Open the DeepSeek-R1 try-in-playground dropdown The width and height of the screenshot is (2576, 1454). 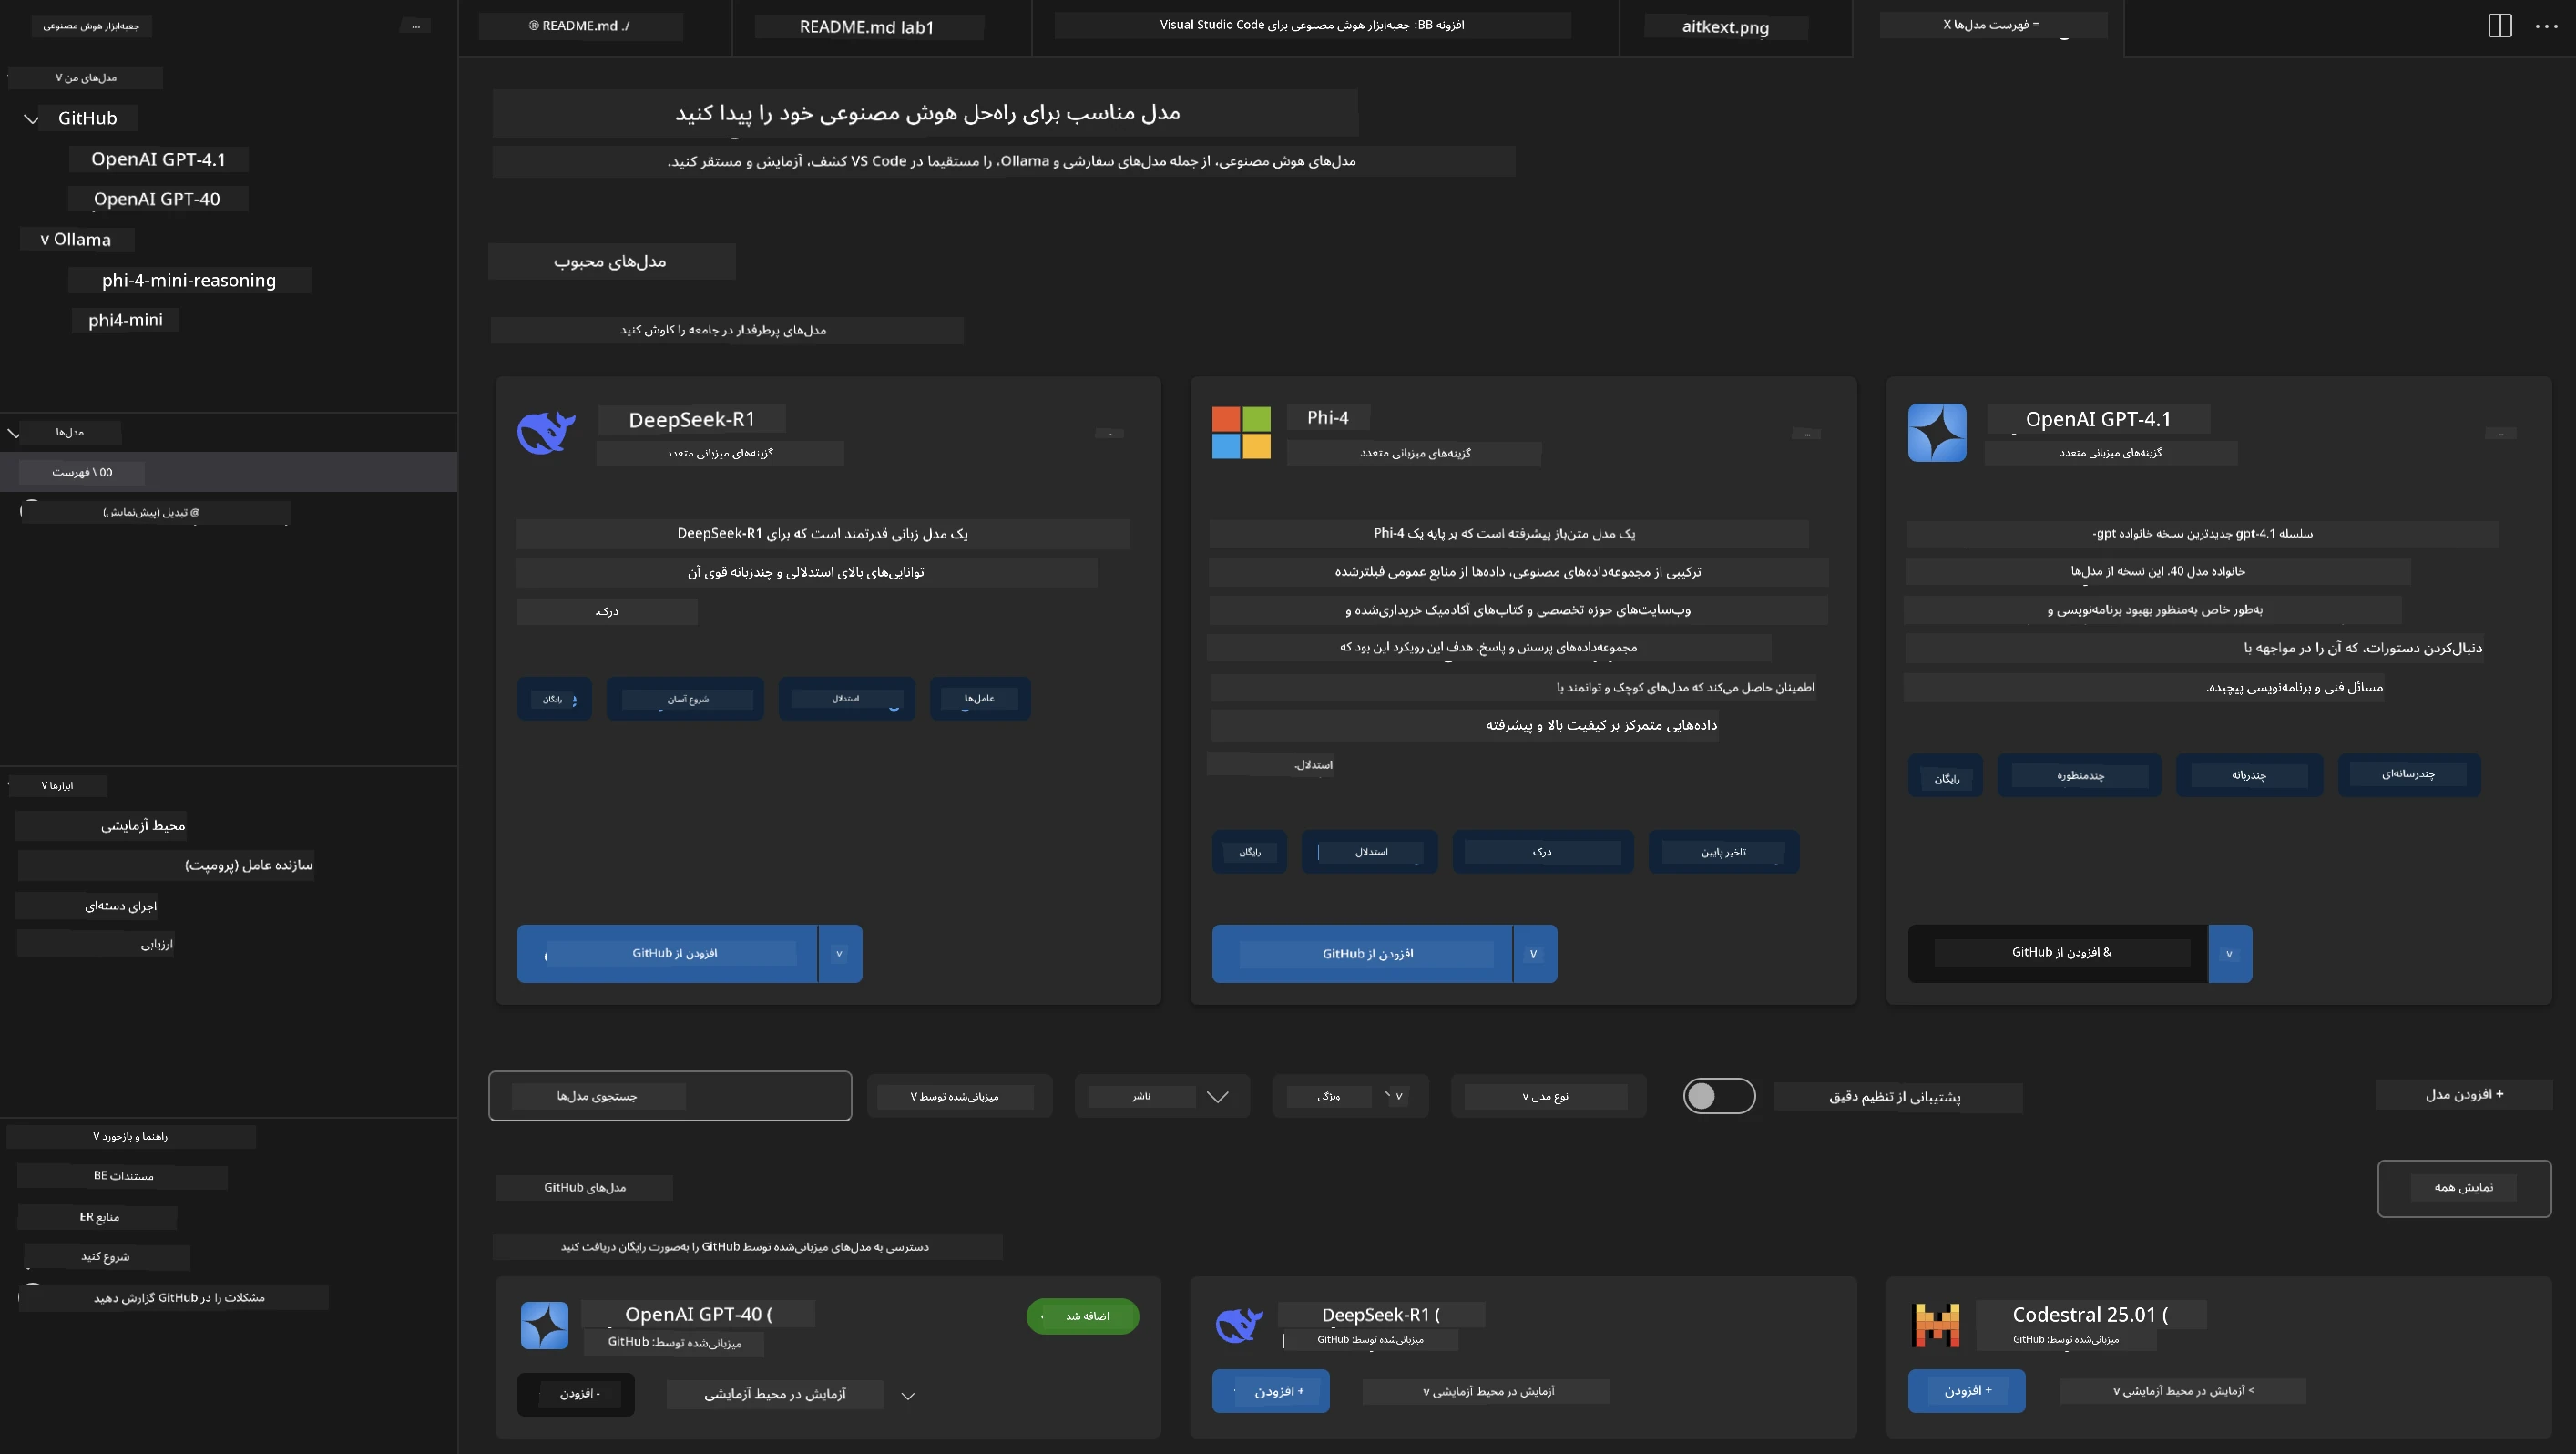click(x=1487, y=1392)
